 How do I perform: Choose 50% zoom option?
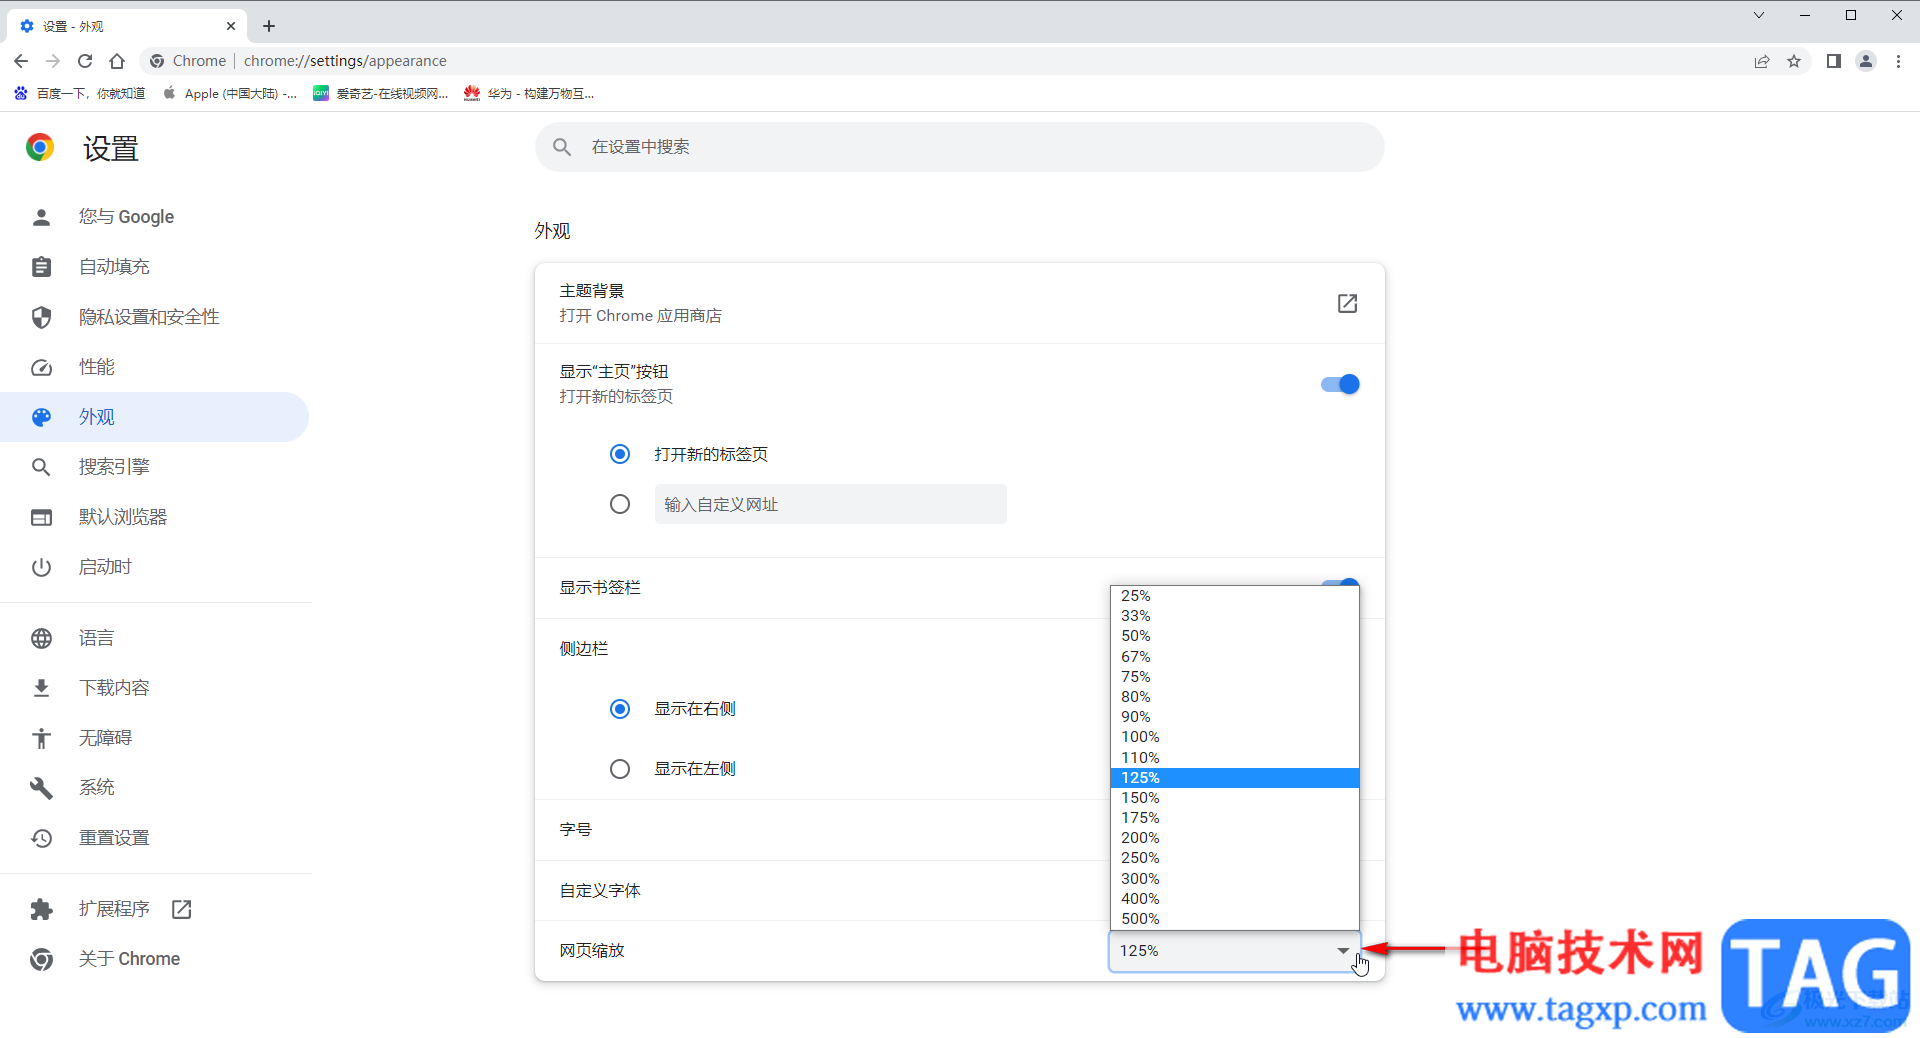coord(1234,636)
